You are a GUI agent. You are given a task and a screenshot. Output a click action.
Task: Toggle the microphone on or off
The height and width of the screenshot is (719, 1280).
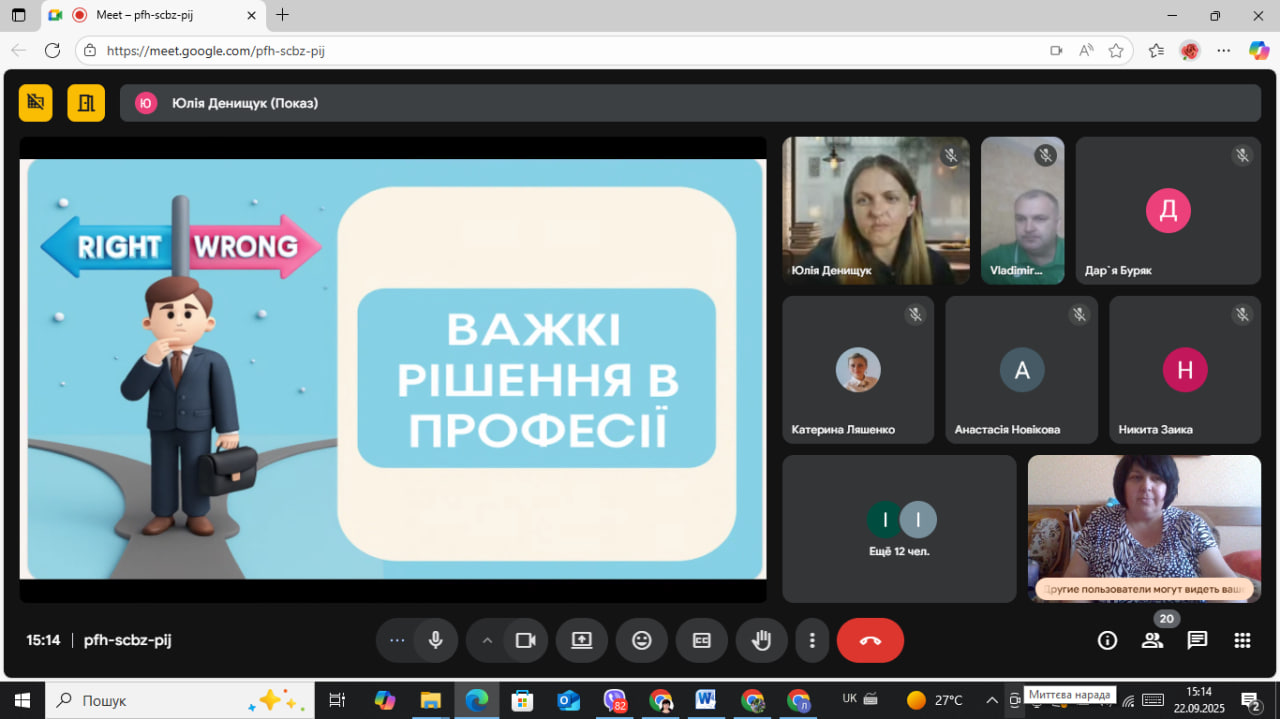(x=435, y=640)
